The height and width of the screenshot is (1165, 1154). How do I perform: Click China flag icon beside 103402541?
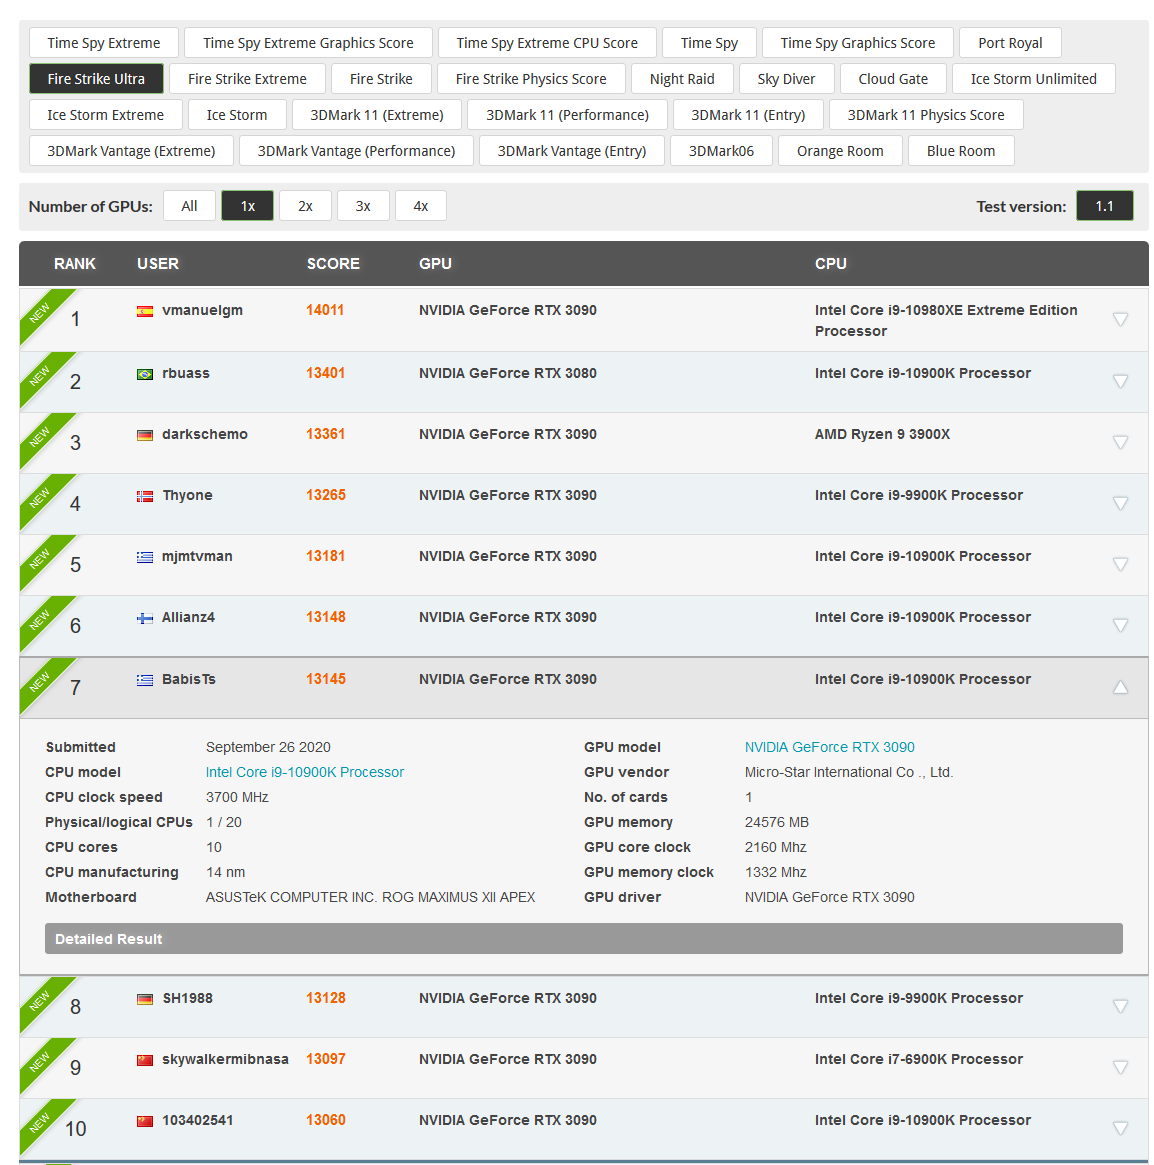[145, 1121]
